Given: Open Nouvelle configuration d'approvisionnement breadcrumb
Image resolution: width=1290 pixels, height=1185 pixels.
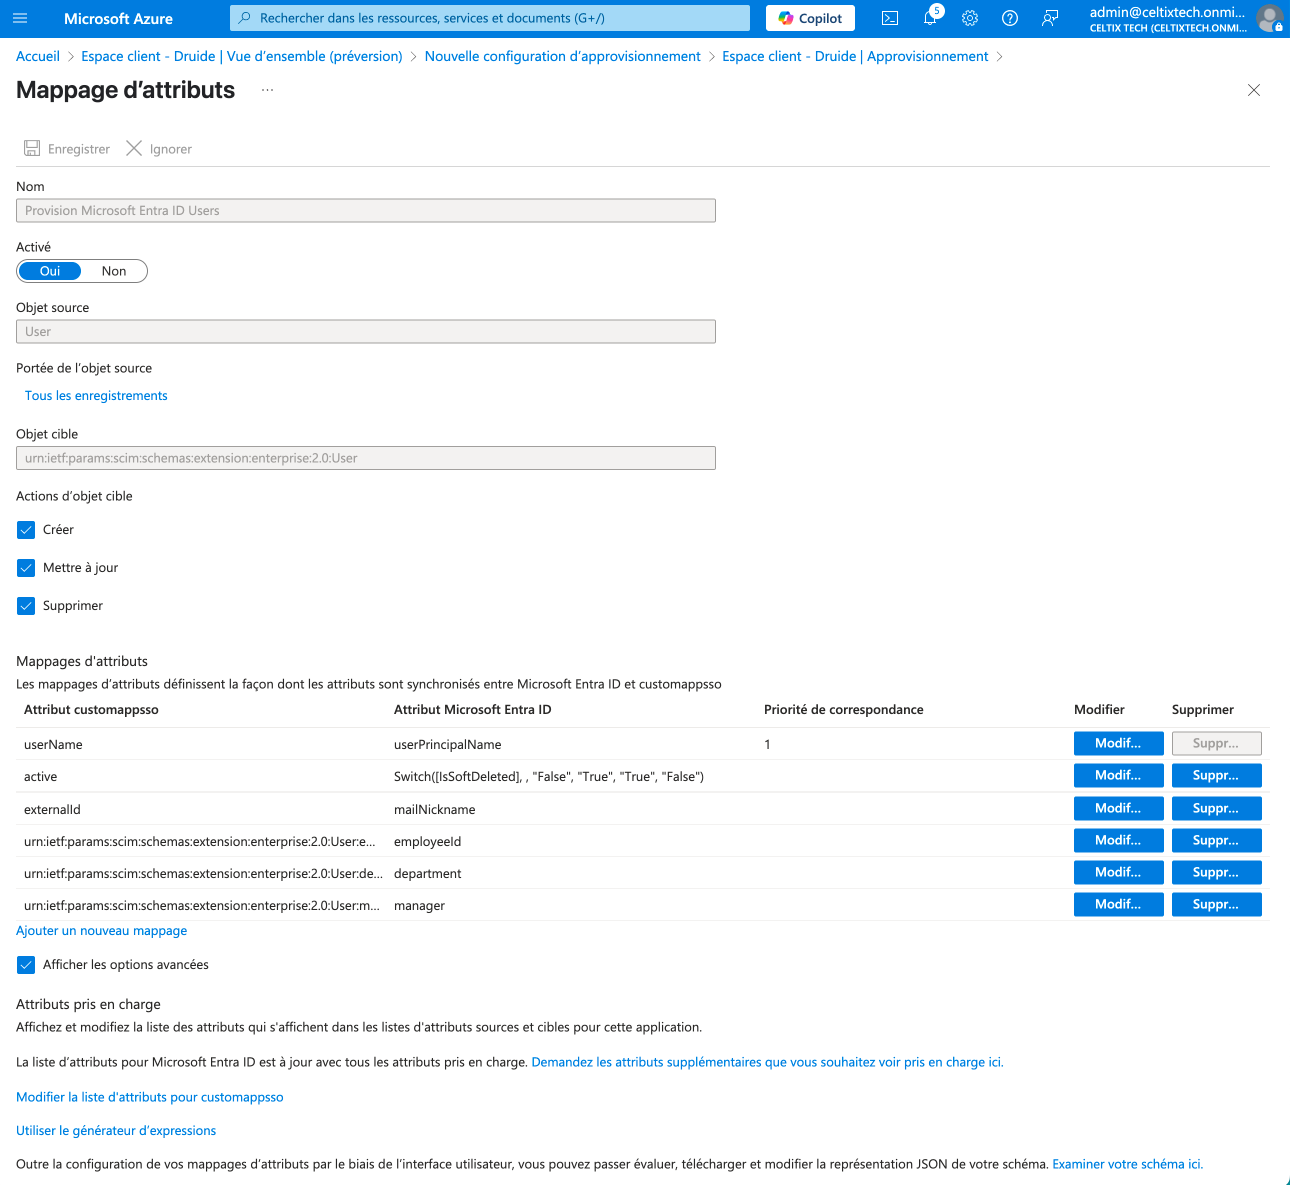Looking at the screenshot, I should (562, 56).
